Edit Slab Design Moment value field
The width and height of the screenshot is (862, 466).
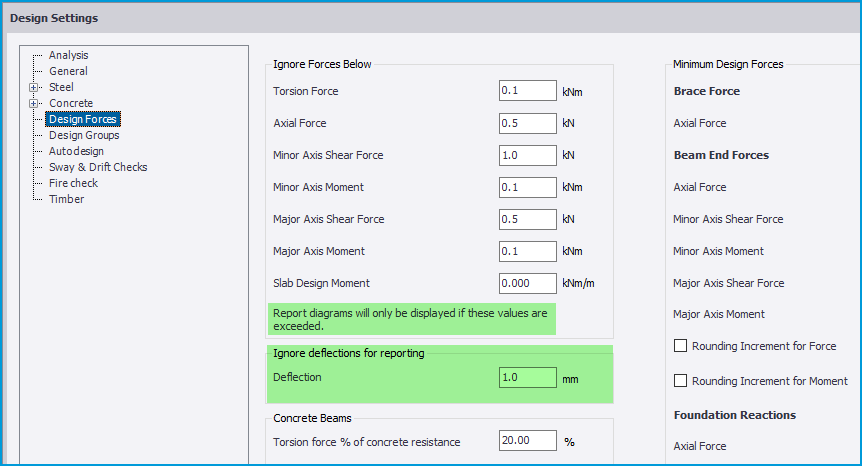pyautogui.click(x=528, y=283)
